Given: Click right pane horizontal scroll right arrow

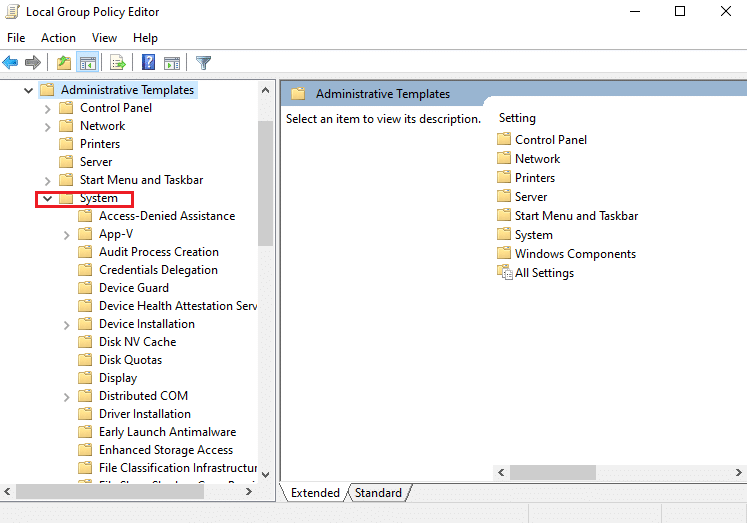Looking at the screenshot, I should (738, 472).
